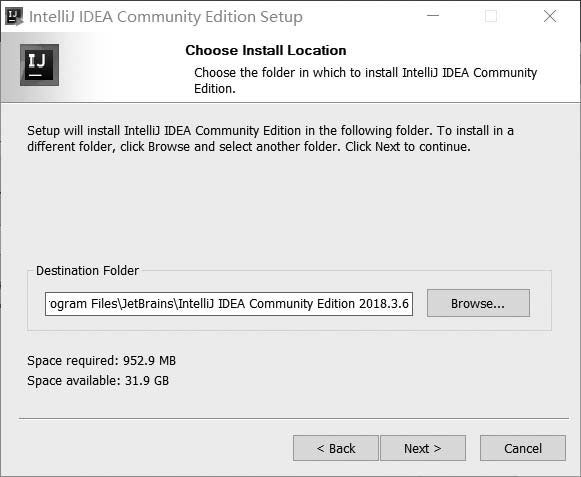Screen dimensions: 581x477
Task: Click the 'Space required: 952.9 MB' text
Action: [x=102, y=361]
